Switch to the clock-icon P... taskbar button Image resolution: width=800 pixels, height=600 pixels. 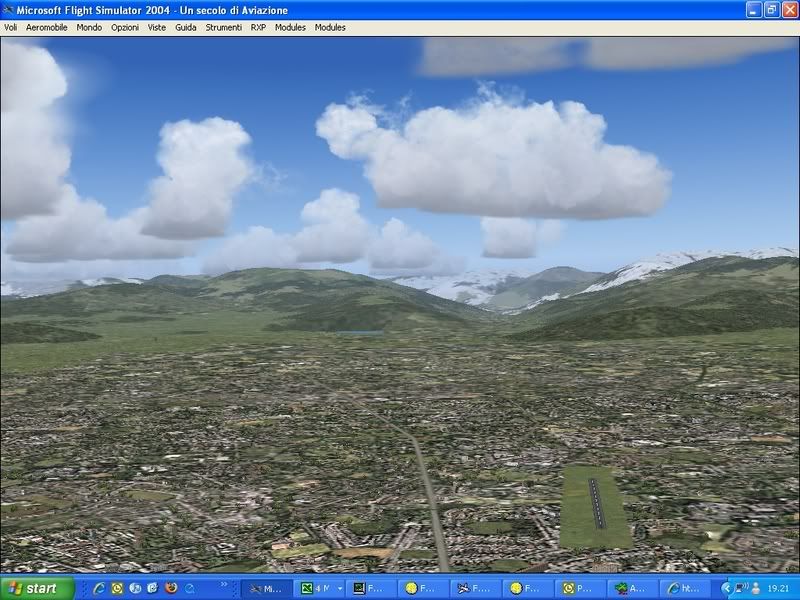click(x=581, y=589)
